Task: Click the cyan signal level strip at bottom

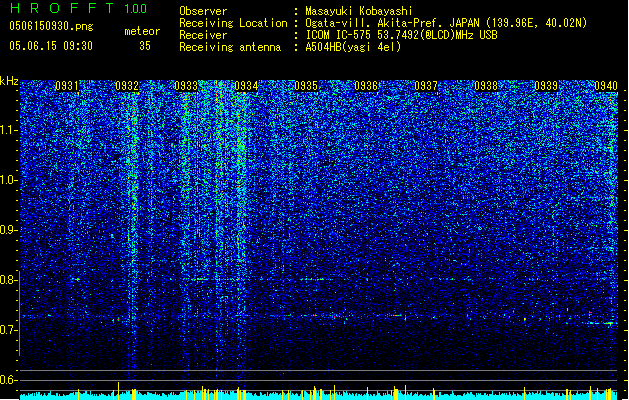Action: pyautogui.click(x=319, y=395)
